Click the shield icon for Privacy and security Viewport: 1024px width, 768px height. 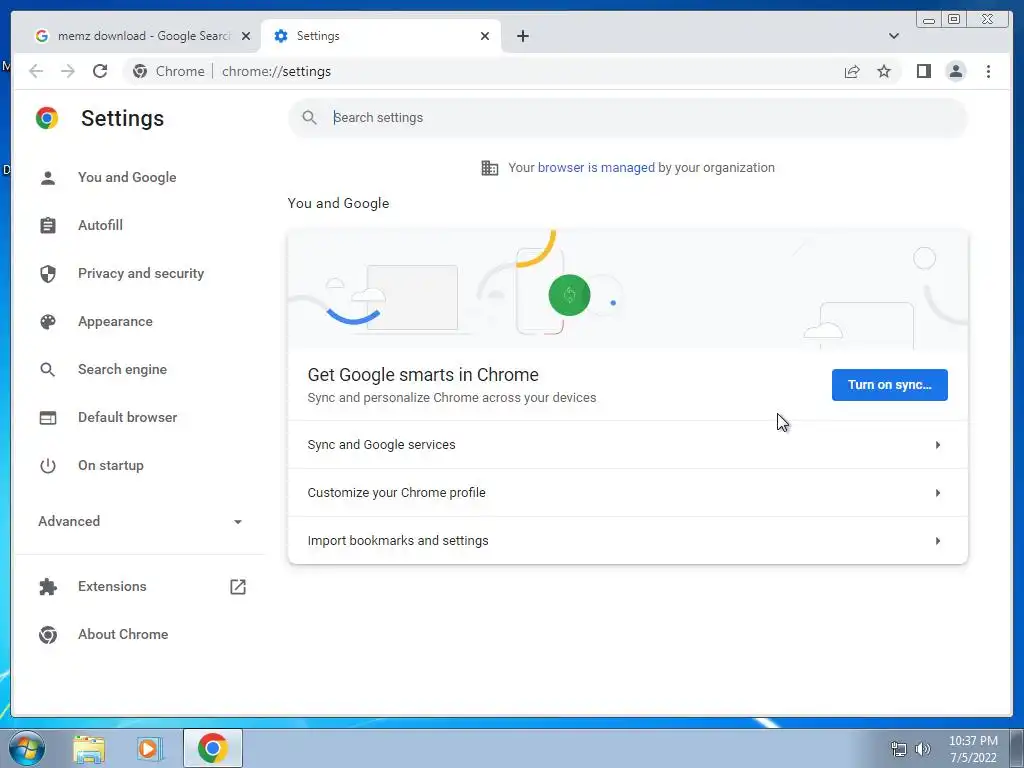[x=48, y=274]
